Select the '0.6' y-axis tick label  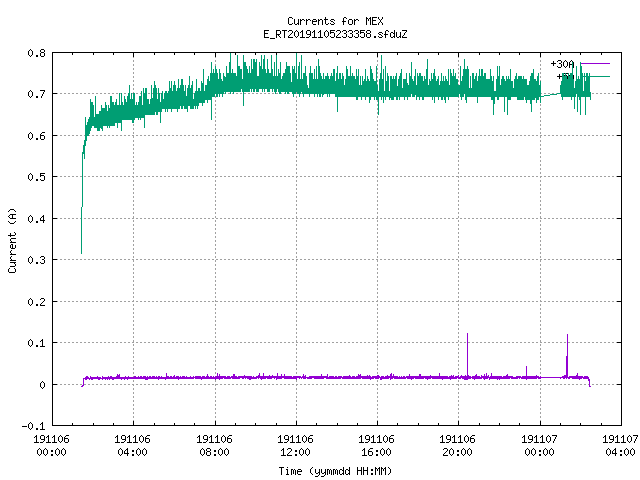36,136
